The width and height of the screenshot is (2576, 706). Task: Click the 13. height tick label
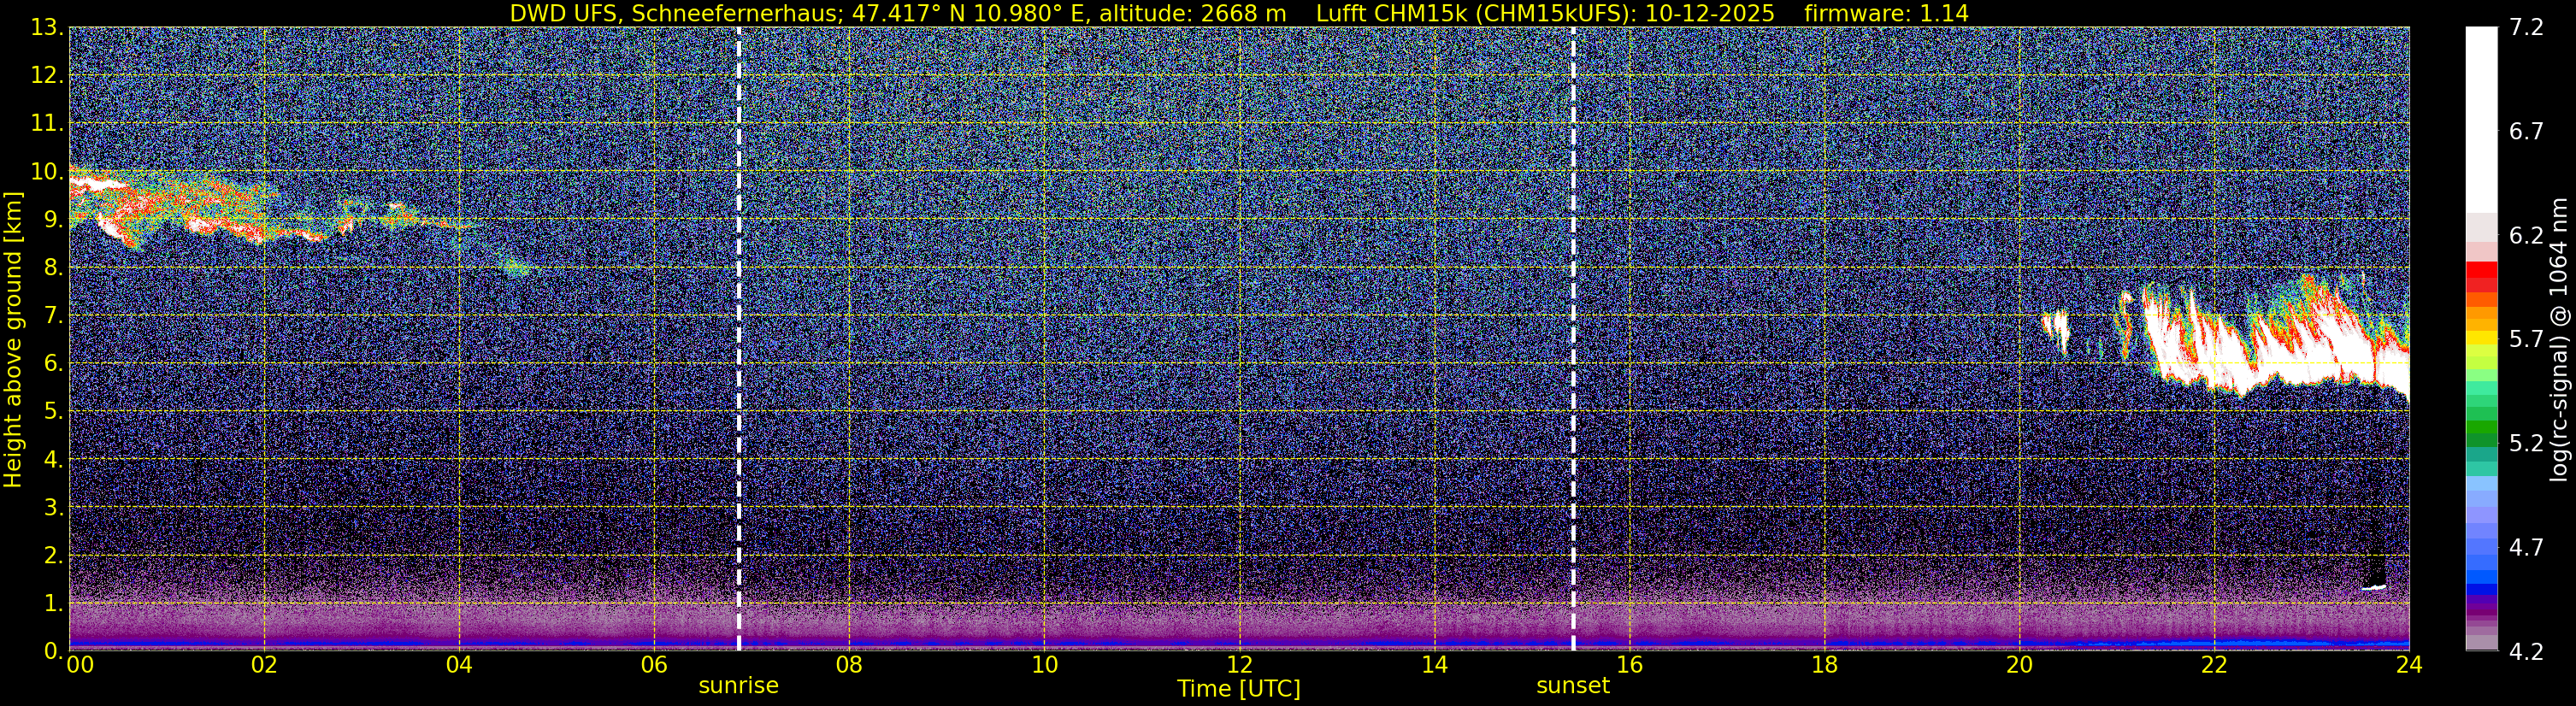pos(46,28)
